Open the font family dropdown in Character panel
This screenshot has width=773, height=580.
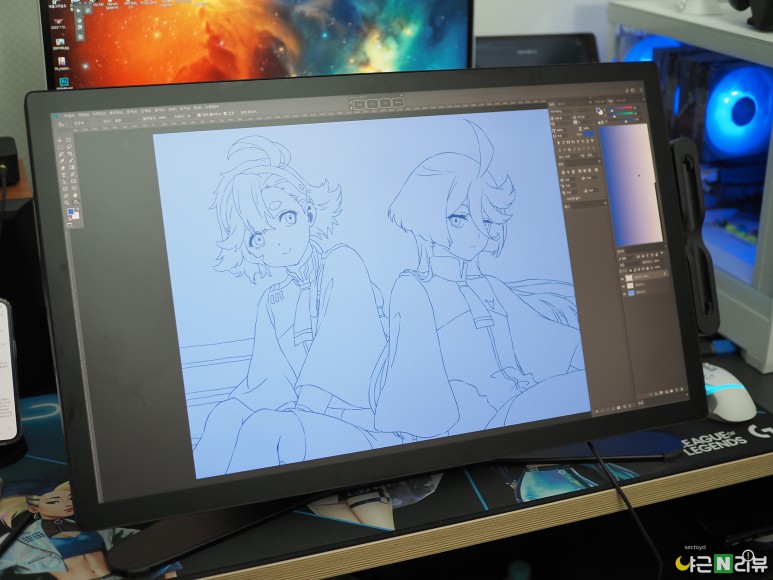point(572,111)
